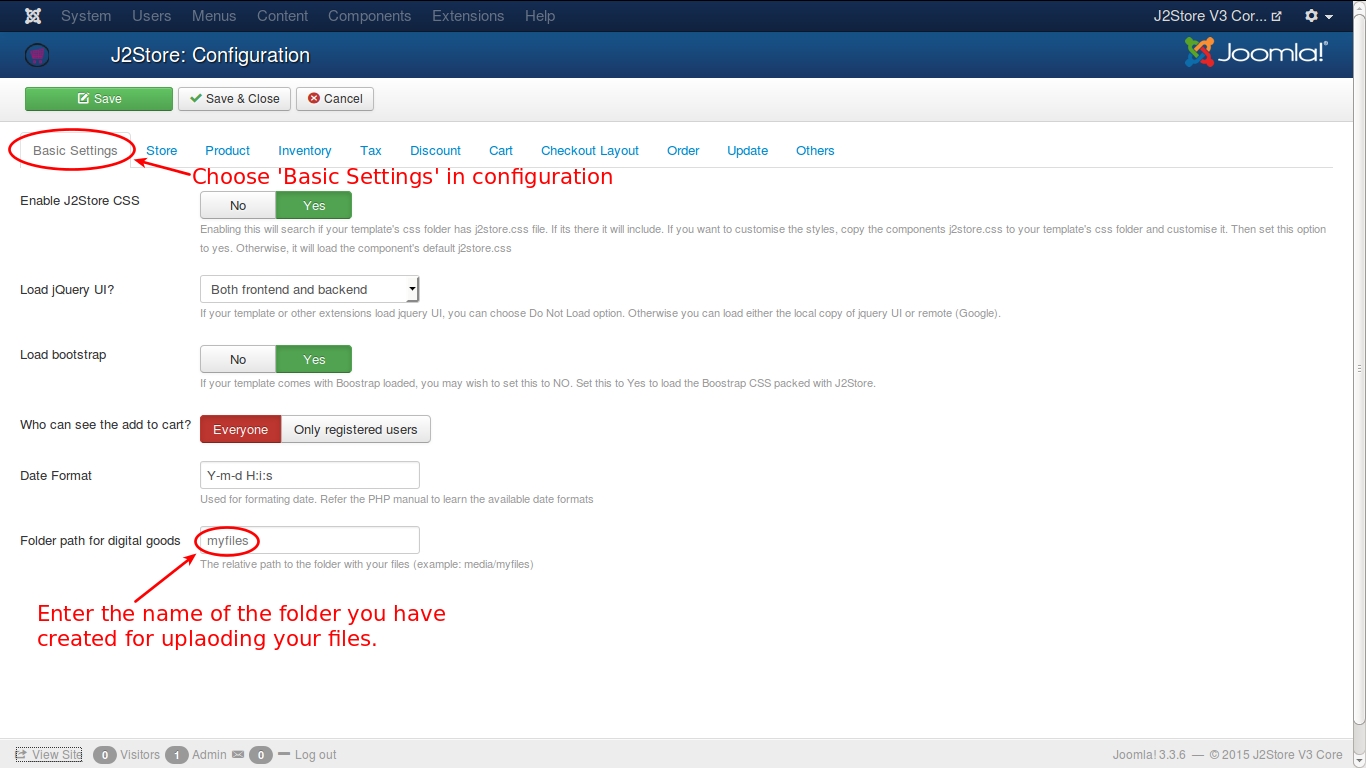Viewport: 1366px width, 768px height.
Task: Open the Content menu
Action: 282,16
